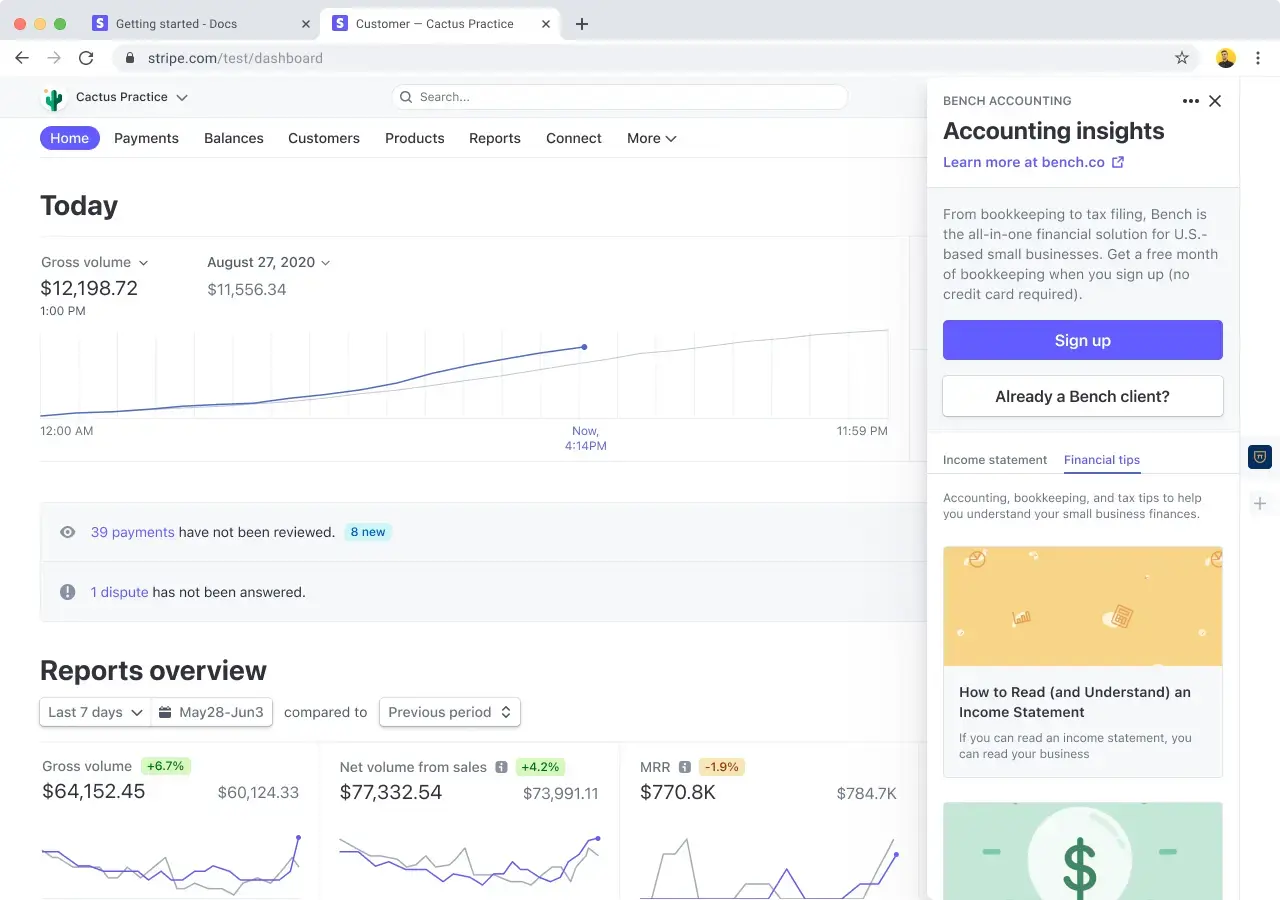Click the browser address bar URL
The width and height of the screenshot is (1280, 900).
point(235,58)
